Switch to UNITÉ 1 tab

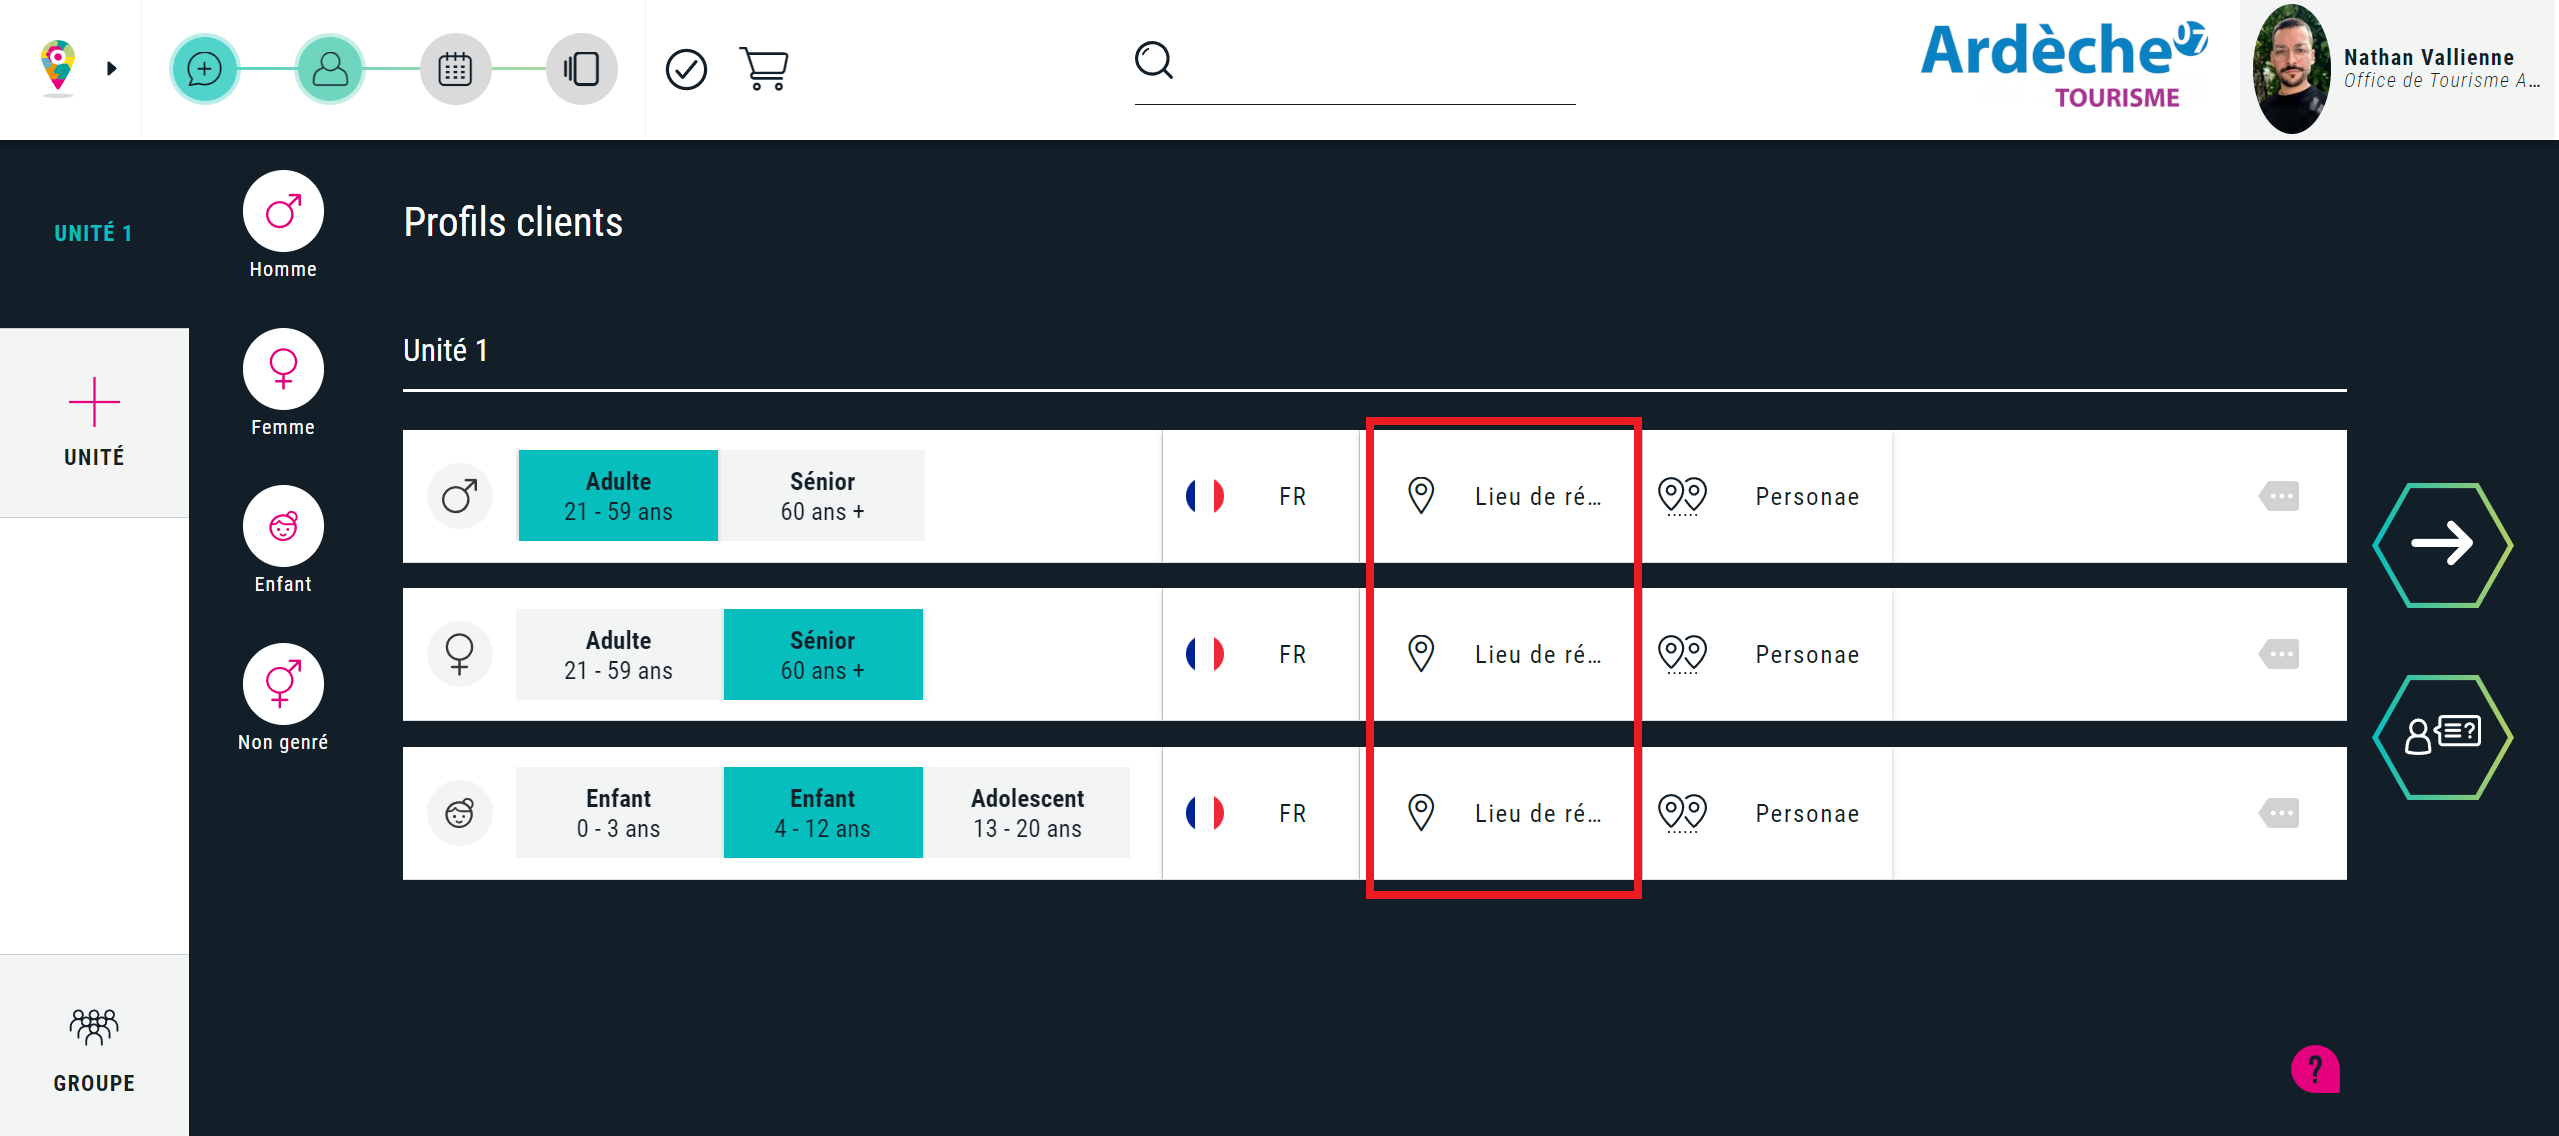[94, 233]
